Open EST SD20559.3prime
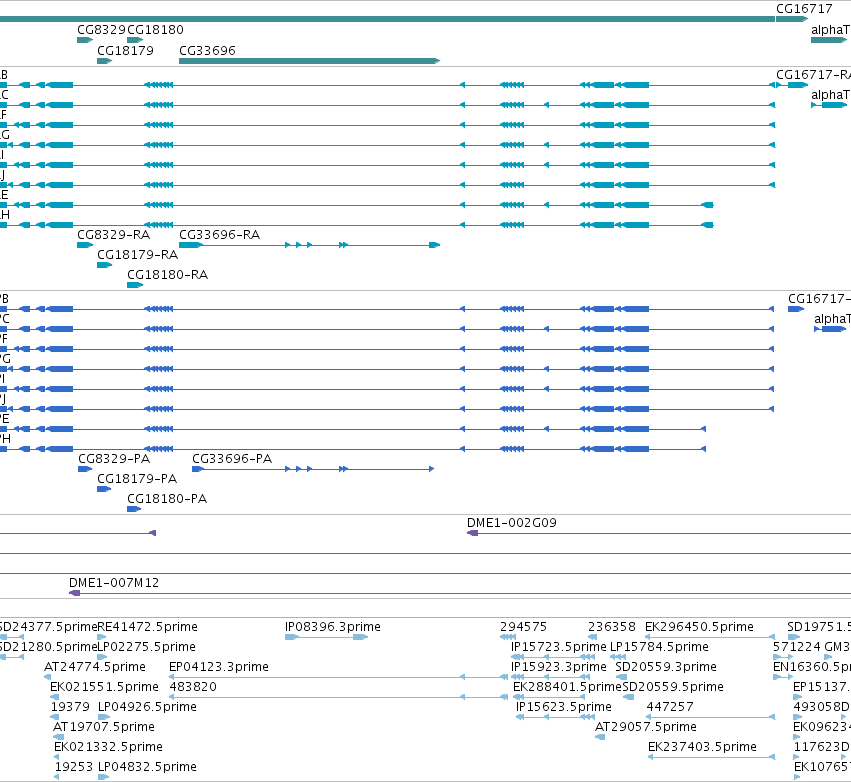Screen dimensions: 851x782 666,667
